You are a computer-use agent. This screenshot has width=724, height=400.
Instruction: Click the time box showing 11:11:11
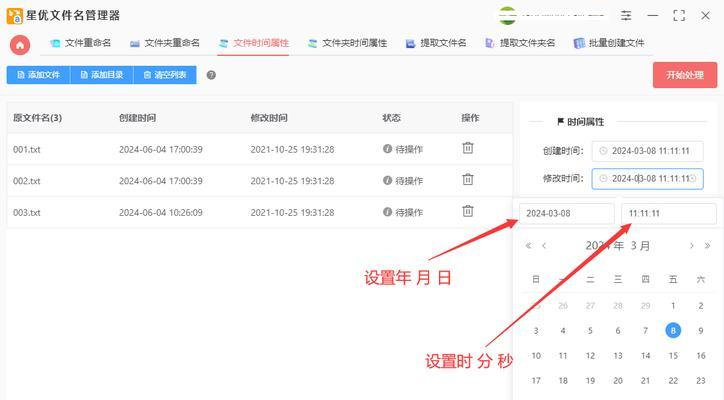[x=669, y=213]
